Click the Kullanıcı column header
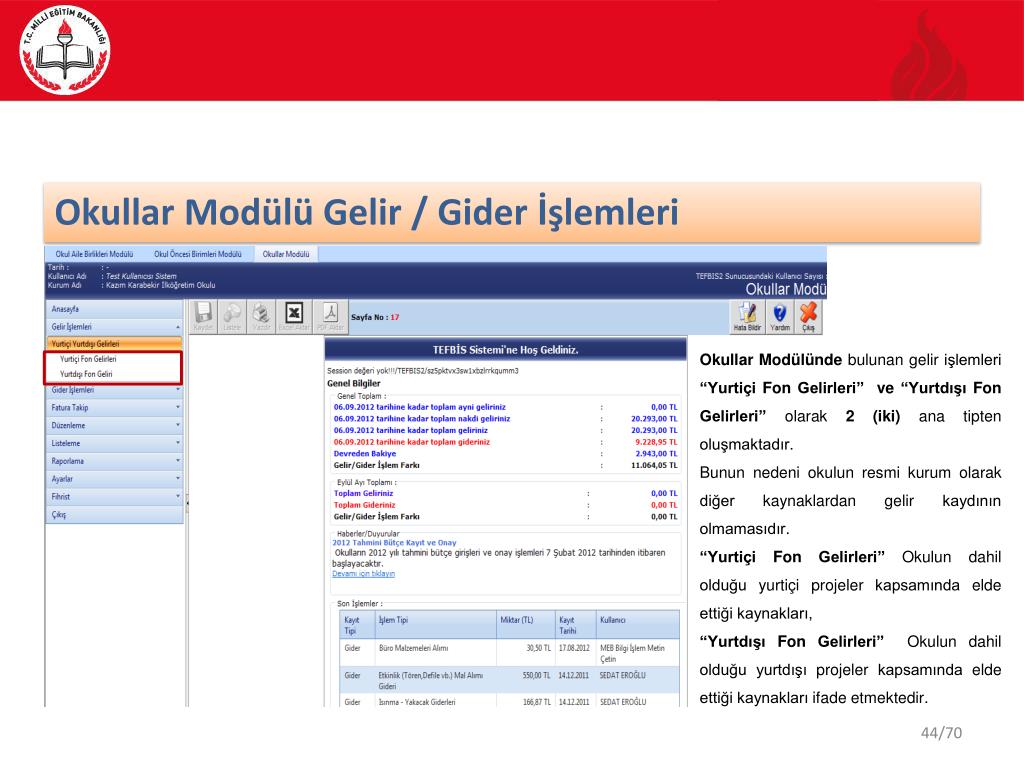This screenshot has height=768, width=1024. [637, 625]
